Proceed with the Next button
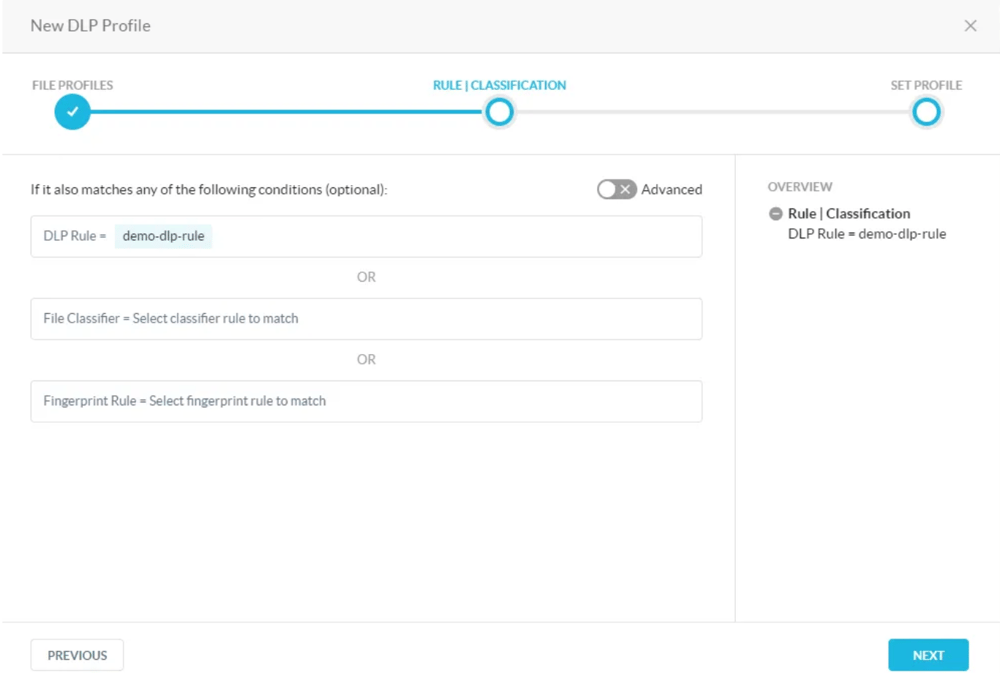Image resolution: width=1000 pixels, height=673 pixels. [x=928, y=655]
